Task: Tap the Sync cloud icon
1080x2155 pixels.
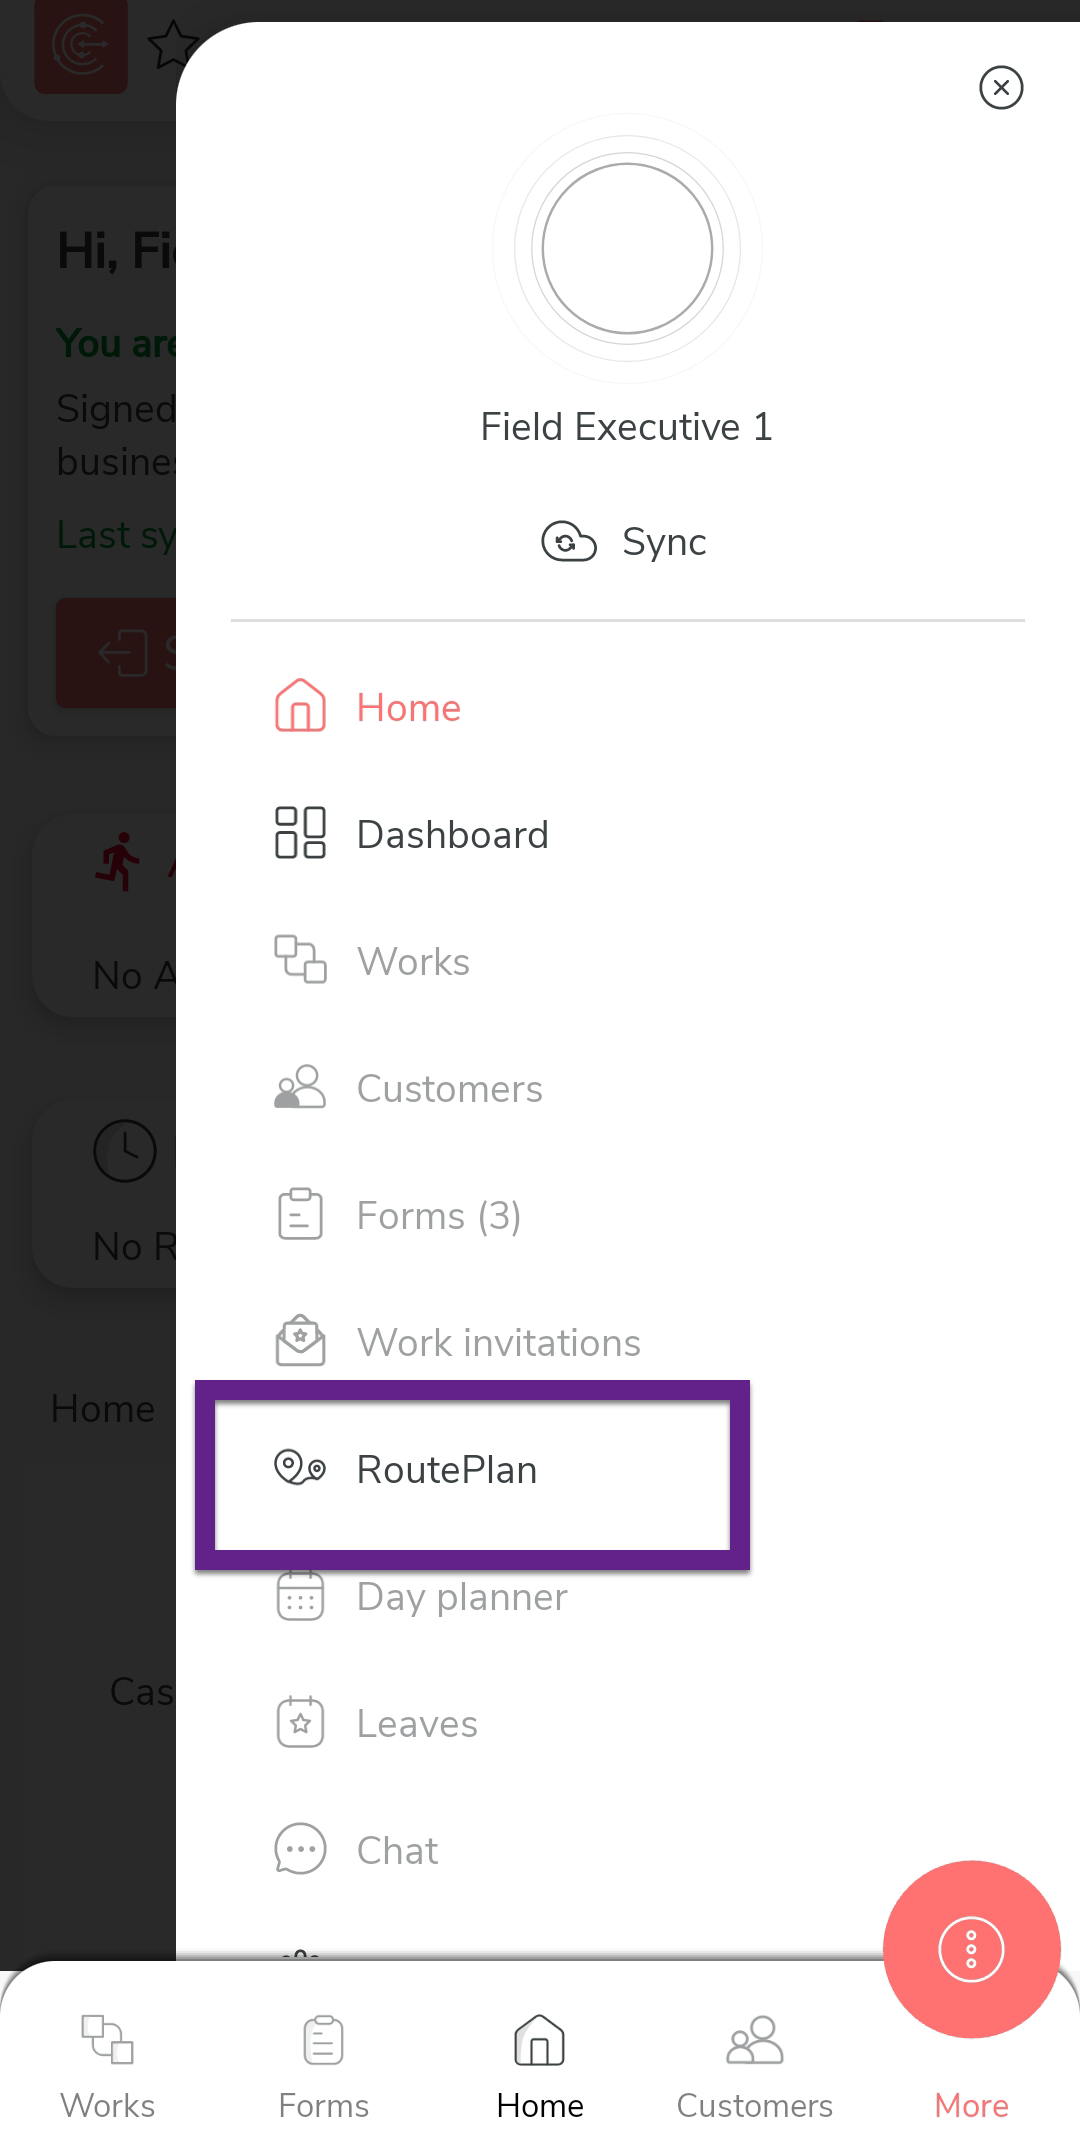Action: pyautogui.click(x=568, y=542)
